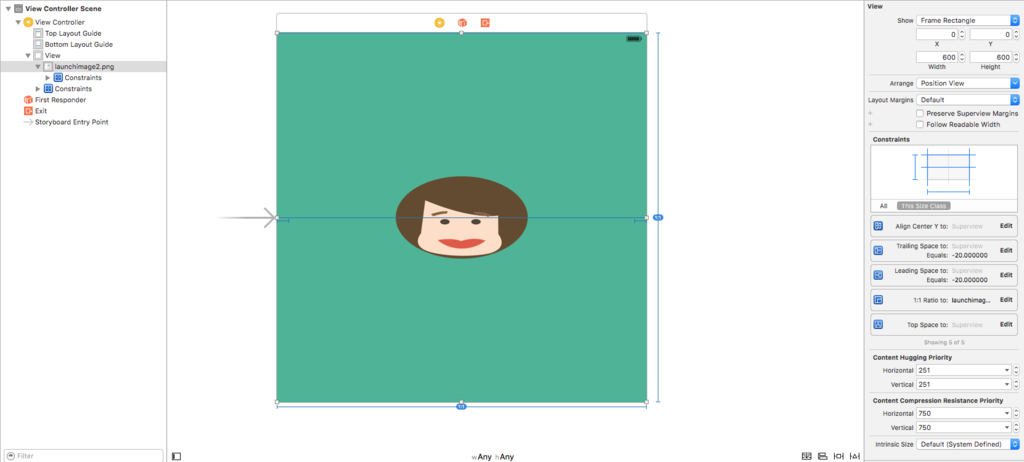Open the Resolve Auto Layout Issues button
This screenshot has width=1024, height=462.
click(x=854, y=456)
